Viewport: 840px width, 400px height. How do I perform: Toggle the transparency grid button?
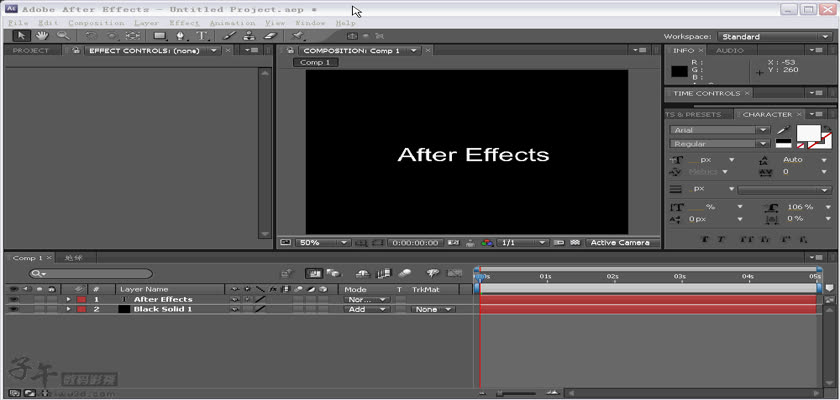[575, 243]
